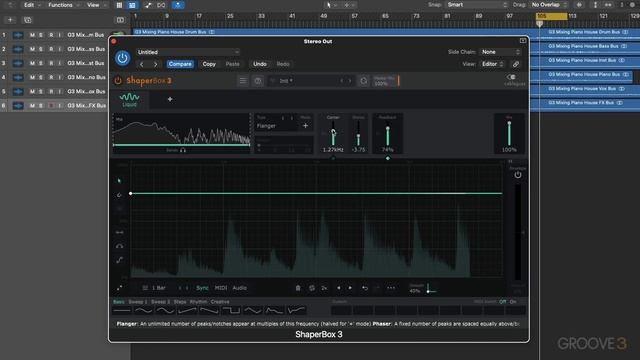Solo track 2 Bass Bus
The width and height of the screenshot is (640, 360).
41,49
